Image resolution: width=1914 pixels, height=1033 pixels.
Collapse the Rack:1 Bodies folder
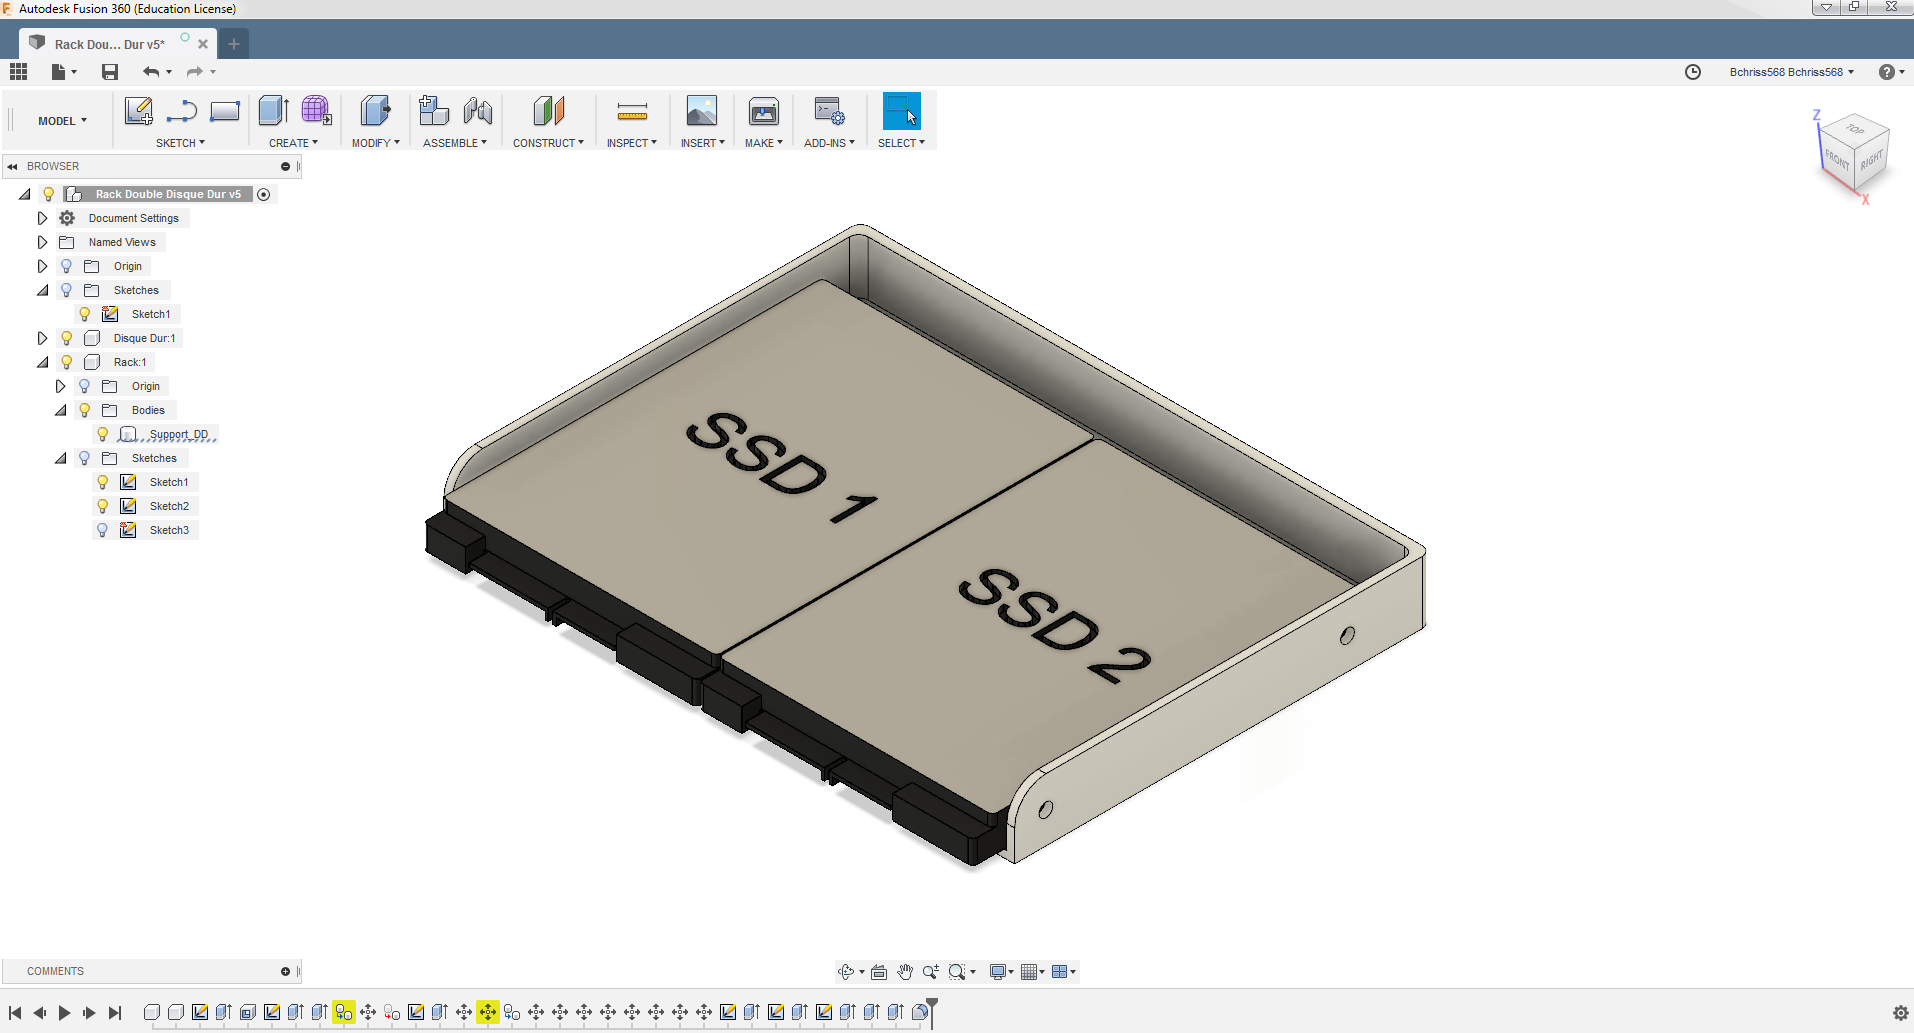pyautogui.click(x=60, y=410)
